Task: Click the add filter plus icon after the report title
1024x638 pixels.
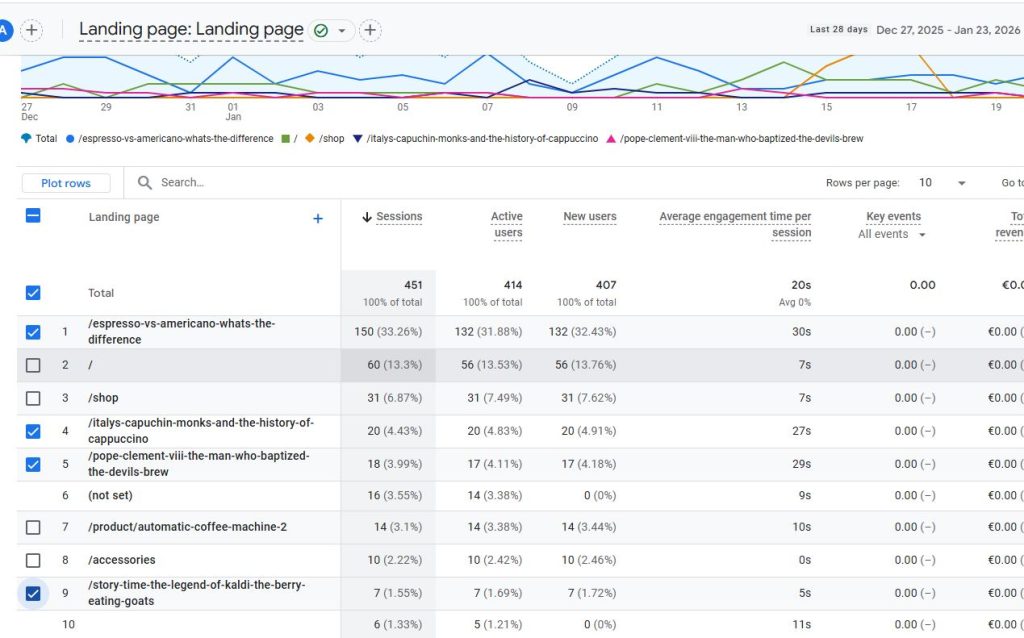Action: tap(370, 30)
